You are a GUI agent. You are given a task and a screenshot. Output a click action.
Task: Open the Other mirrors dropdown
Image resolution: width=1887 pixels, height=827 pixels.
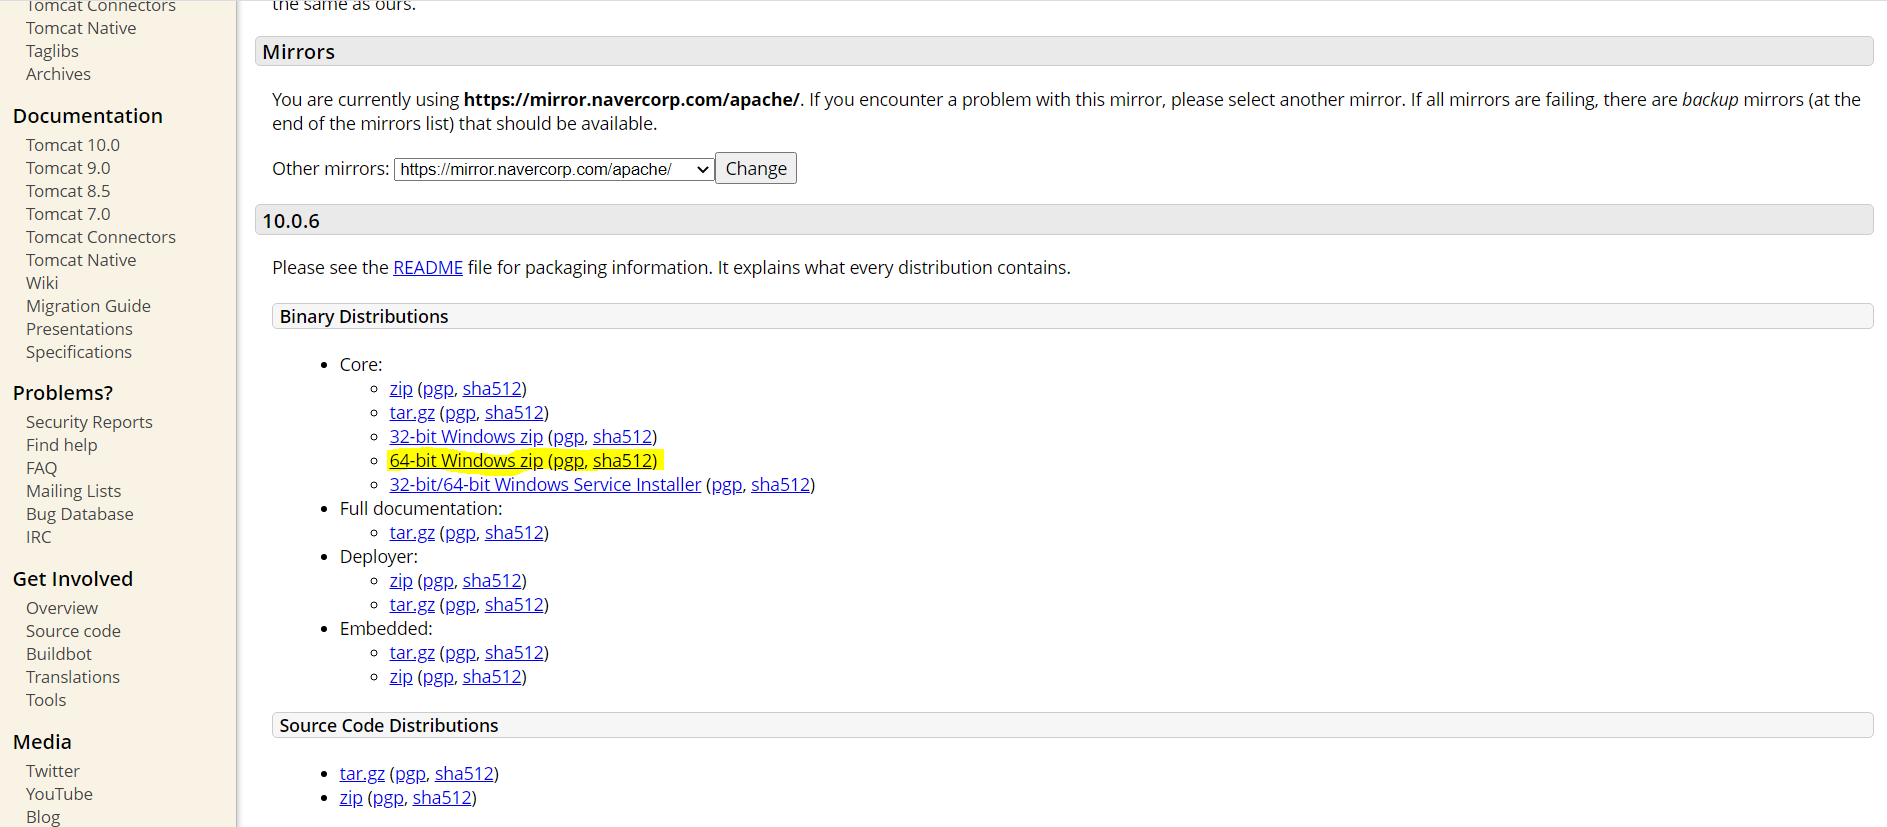pos(554,169)
